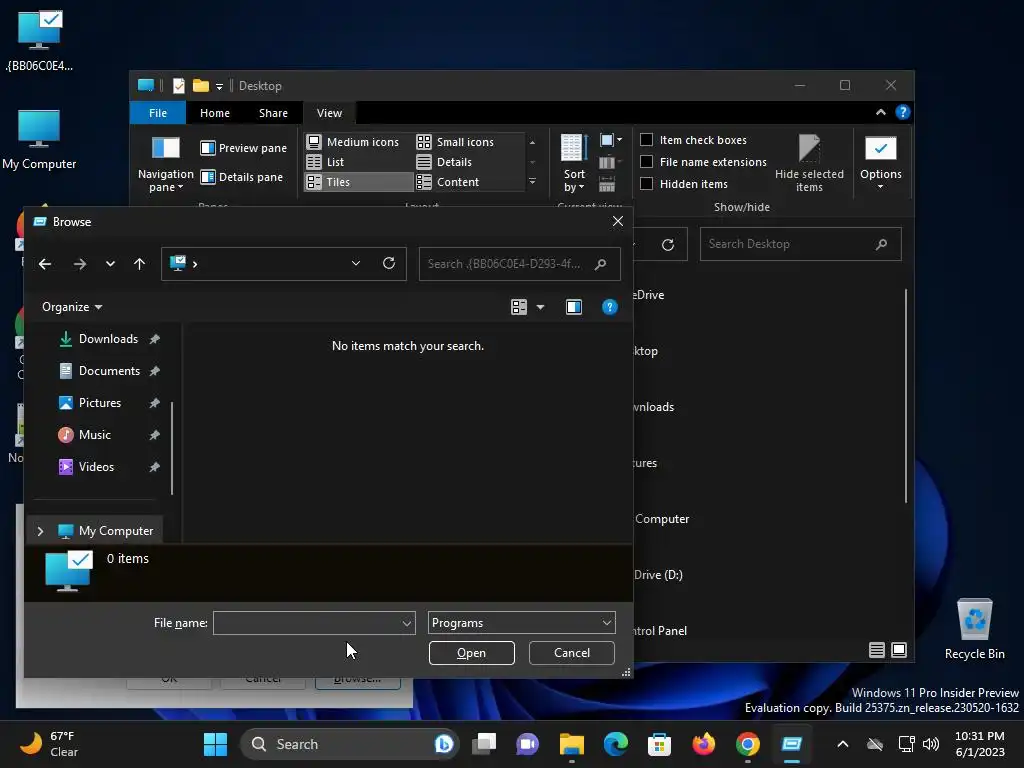This screenshot has height=768, width=1024.
Task: Enable Item check boxes
Action: pyautogui.click(x=646, y=140)
